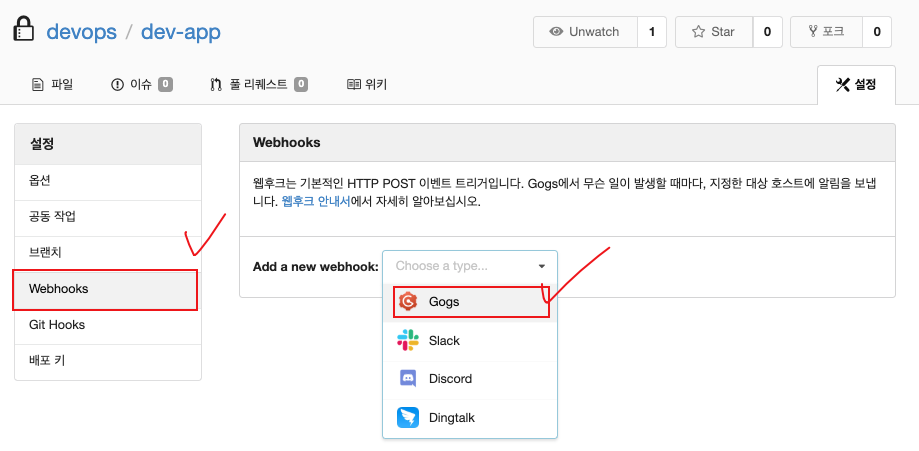The image size is (919, 451).
Task: Click the Gogs logo icon
Action: (x=407, y=302)
